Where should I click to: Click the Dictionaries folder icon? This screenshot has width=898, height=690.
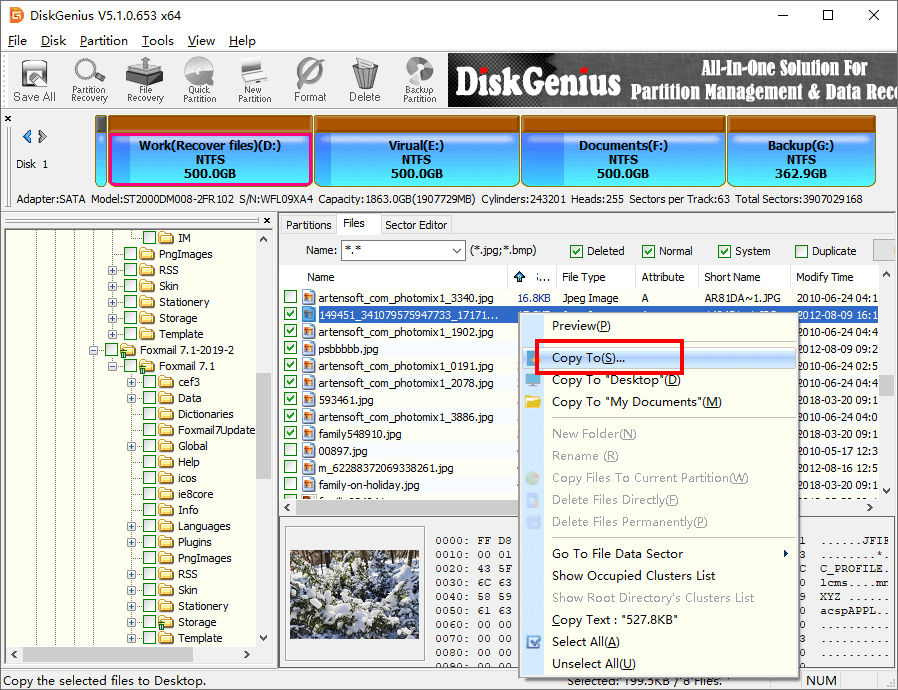(166, 414)
